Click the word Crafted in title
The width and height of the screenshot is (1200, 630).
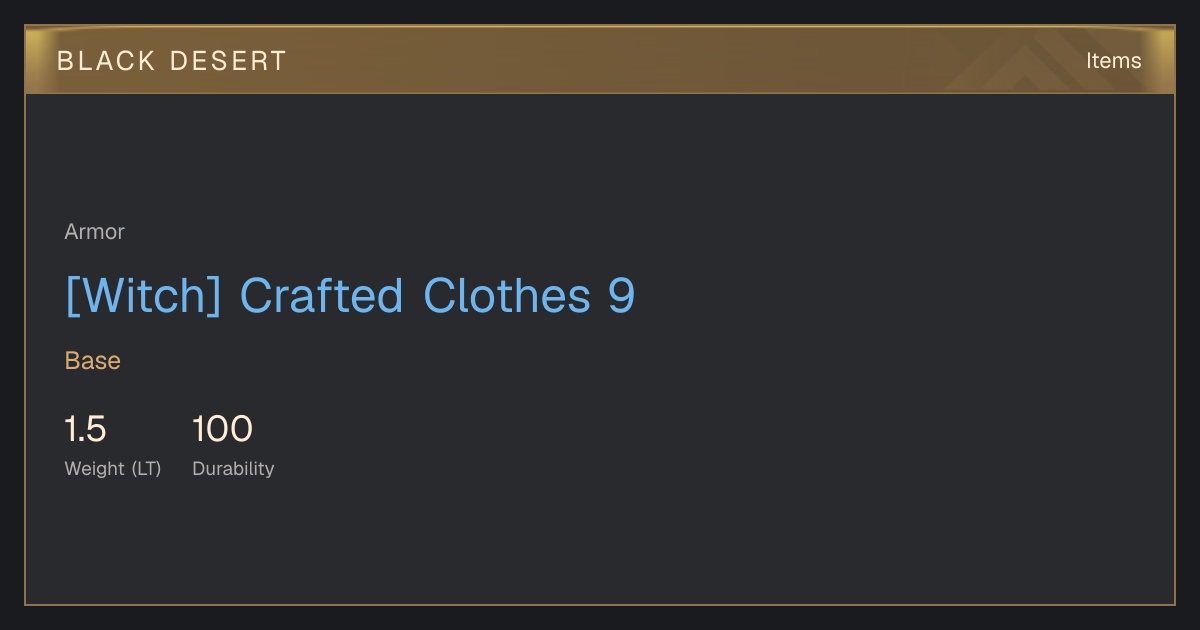(x=322, y=296)
